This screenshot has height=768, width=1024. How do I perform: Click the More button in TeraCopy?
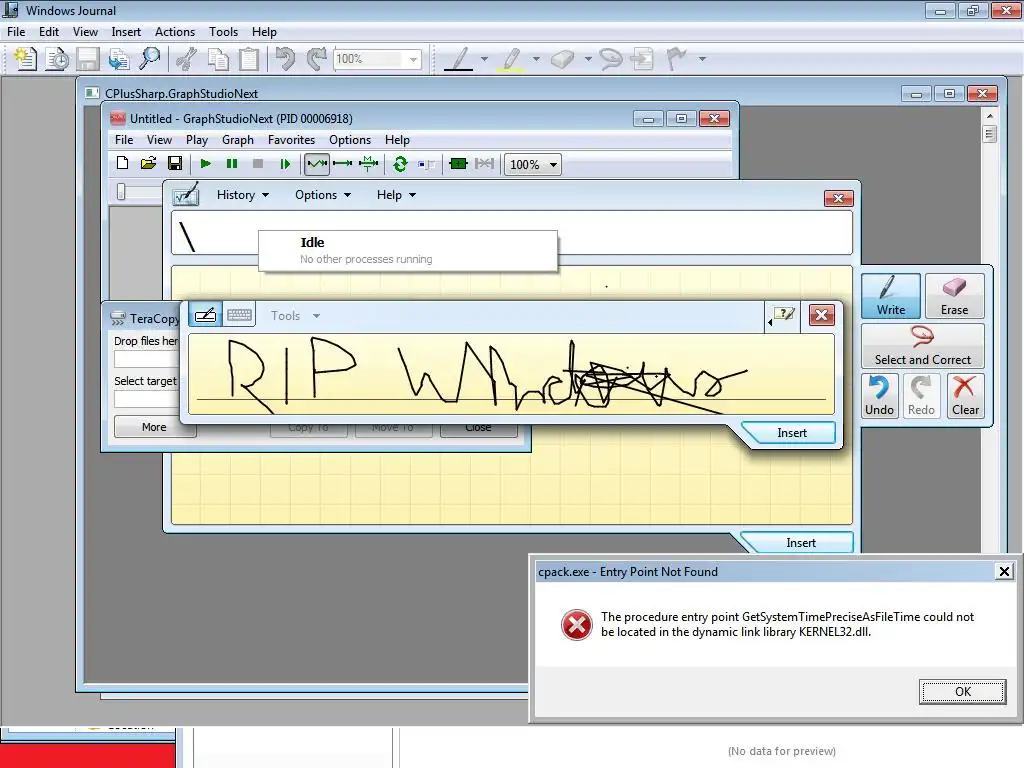point(154,427)
